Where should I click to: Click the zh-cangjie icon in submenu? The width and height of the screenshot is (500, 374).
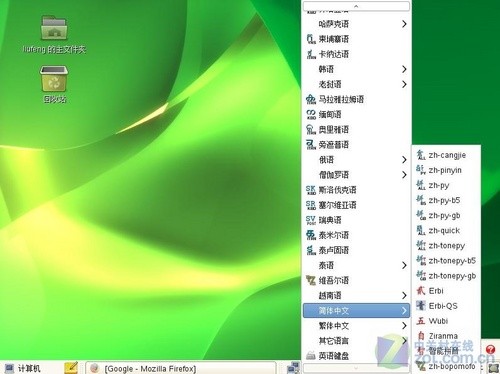point(421,155)
